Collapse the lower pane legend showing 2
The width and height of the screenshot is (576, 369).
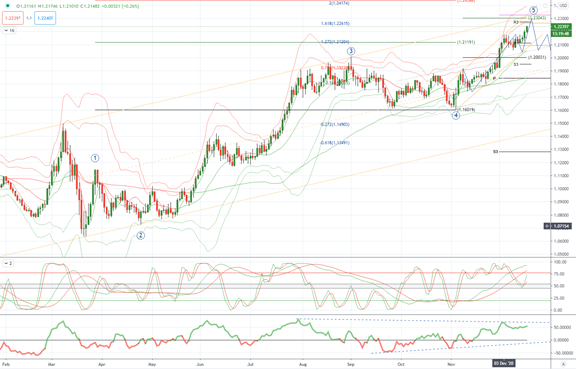click(x=8, y=263)
